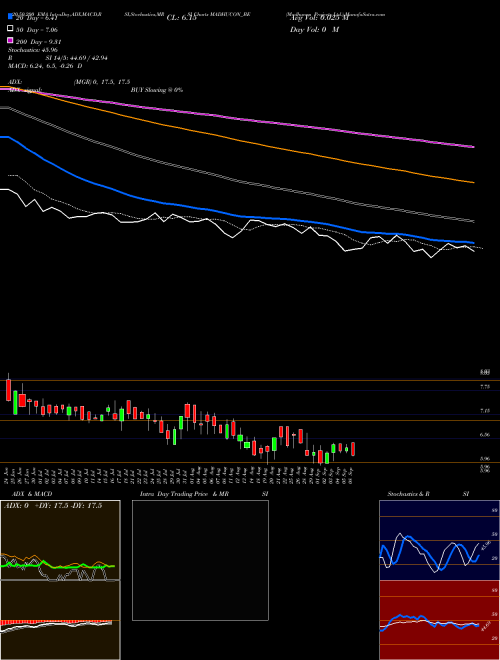Click the blue 20 Day EMA legend swatch
This screenshot has height=660, width=500.
[11, 16]
